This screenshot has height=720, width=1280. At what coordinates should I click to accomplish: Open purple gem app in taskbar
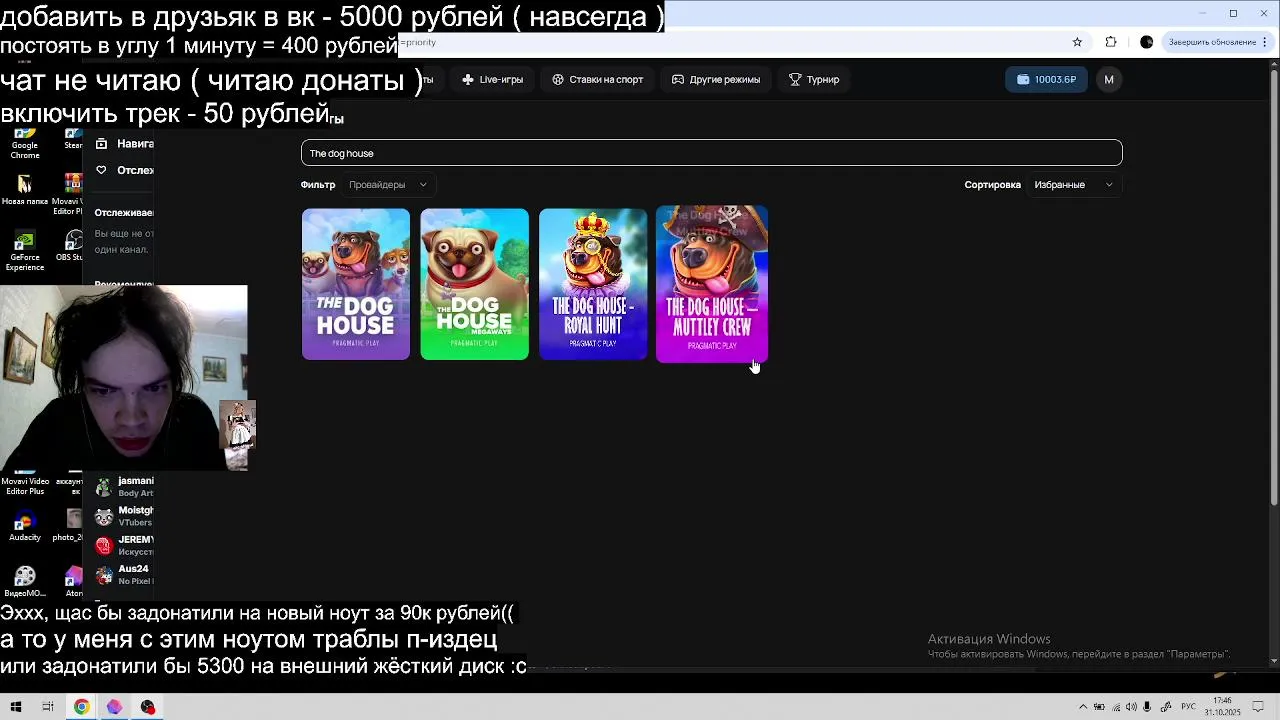click(x=114, y=707)
